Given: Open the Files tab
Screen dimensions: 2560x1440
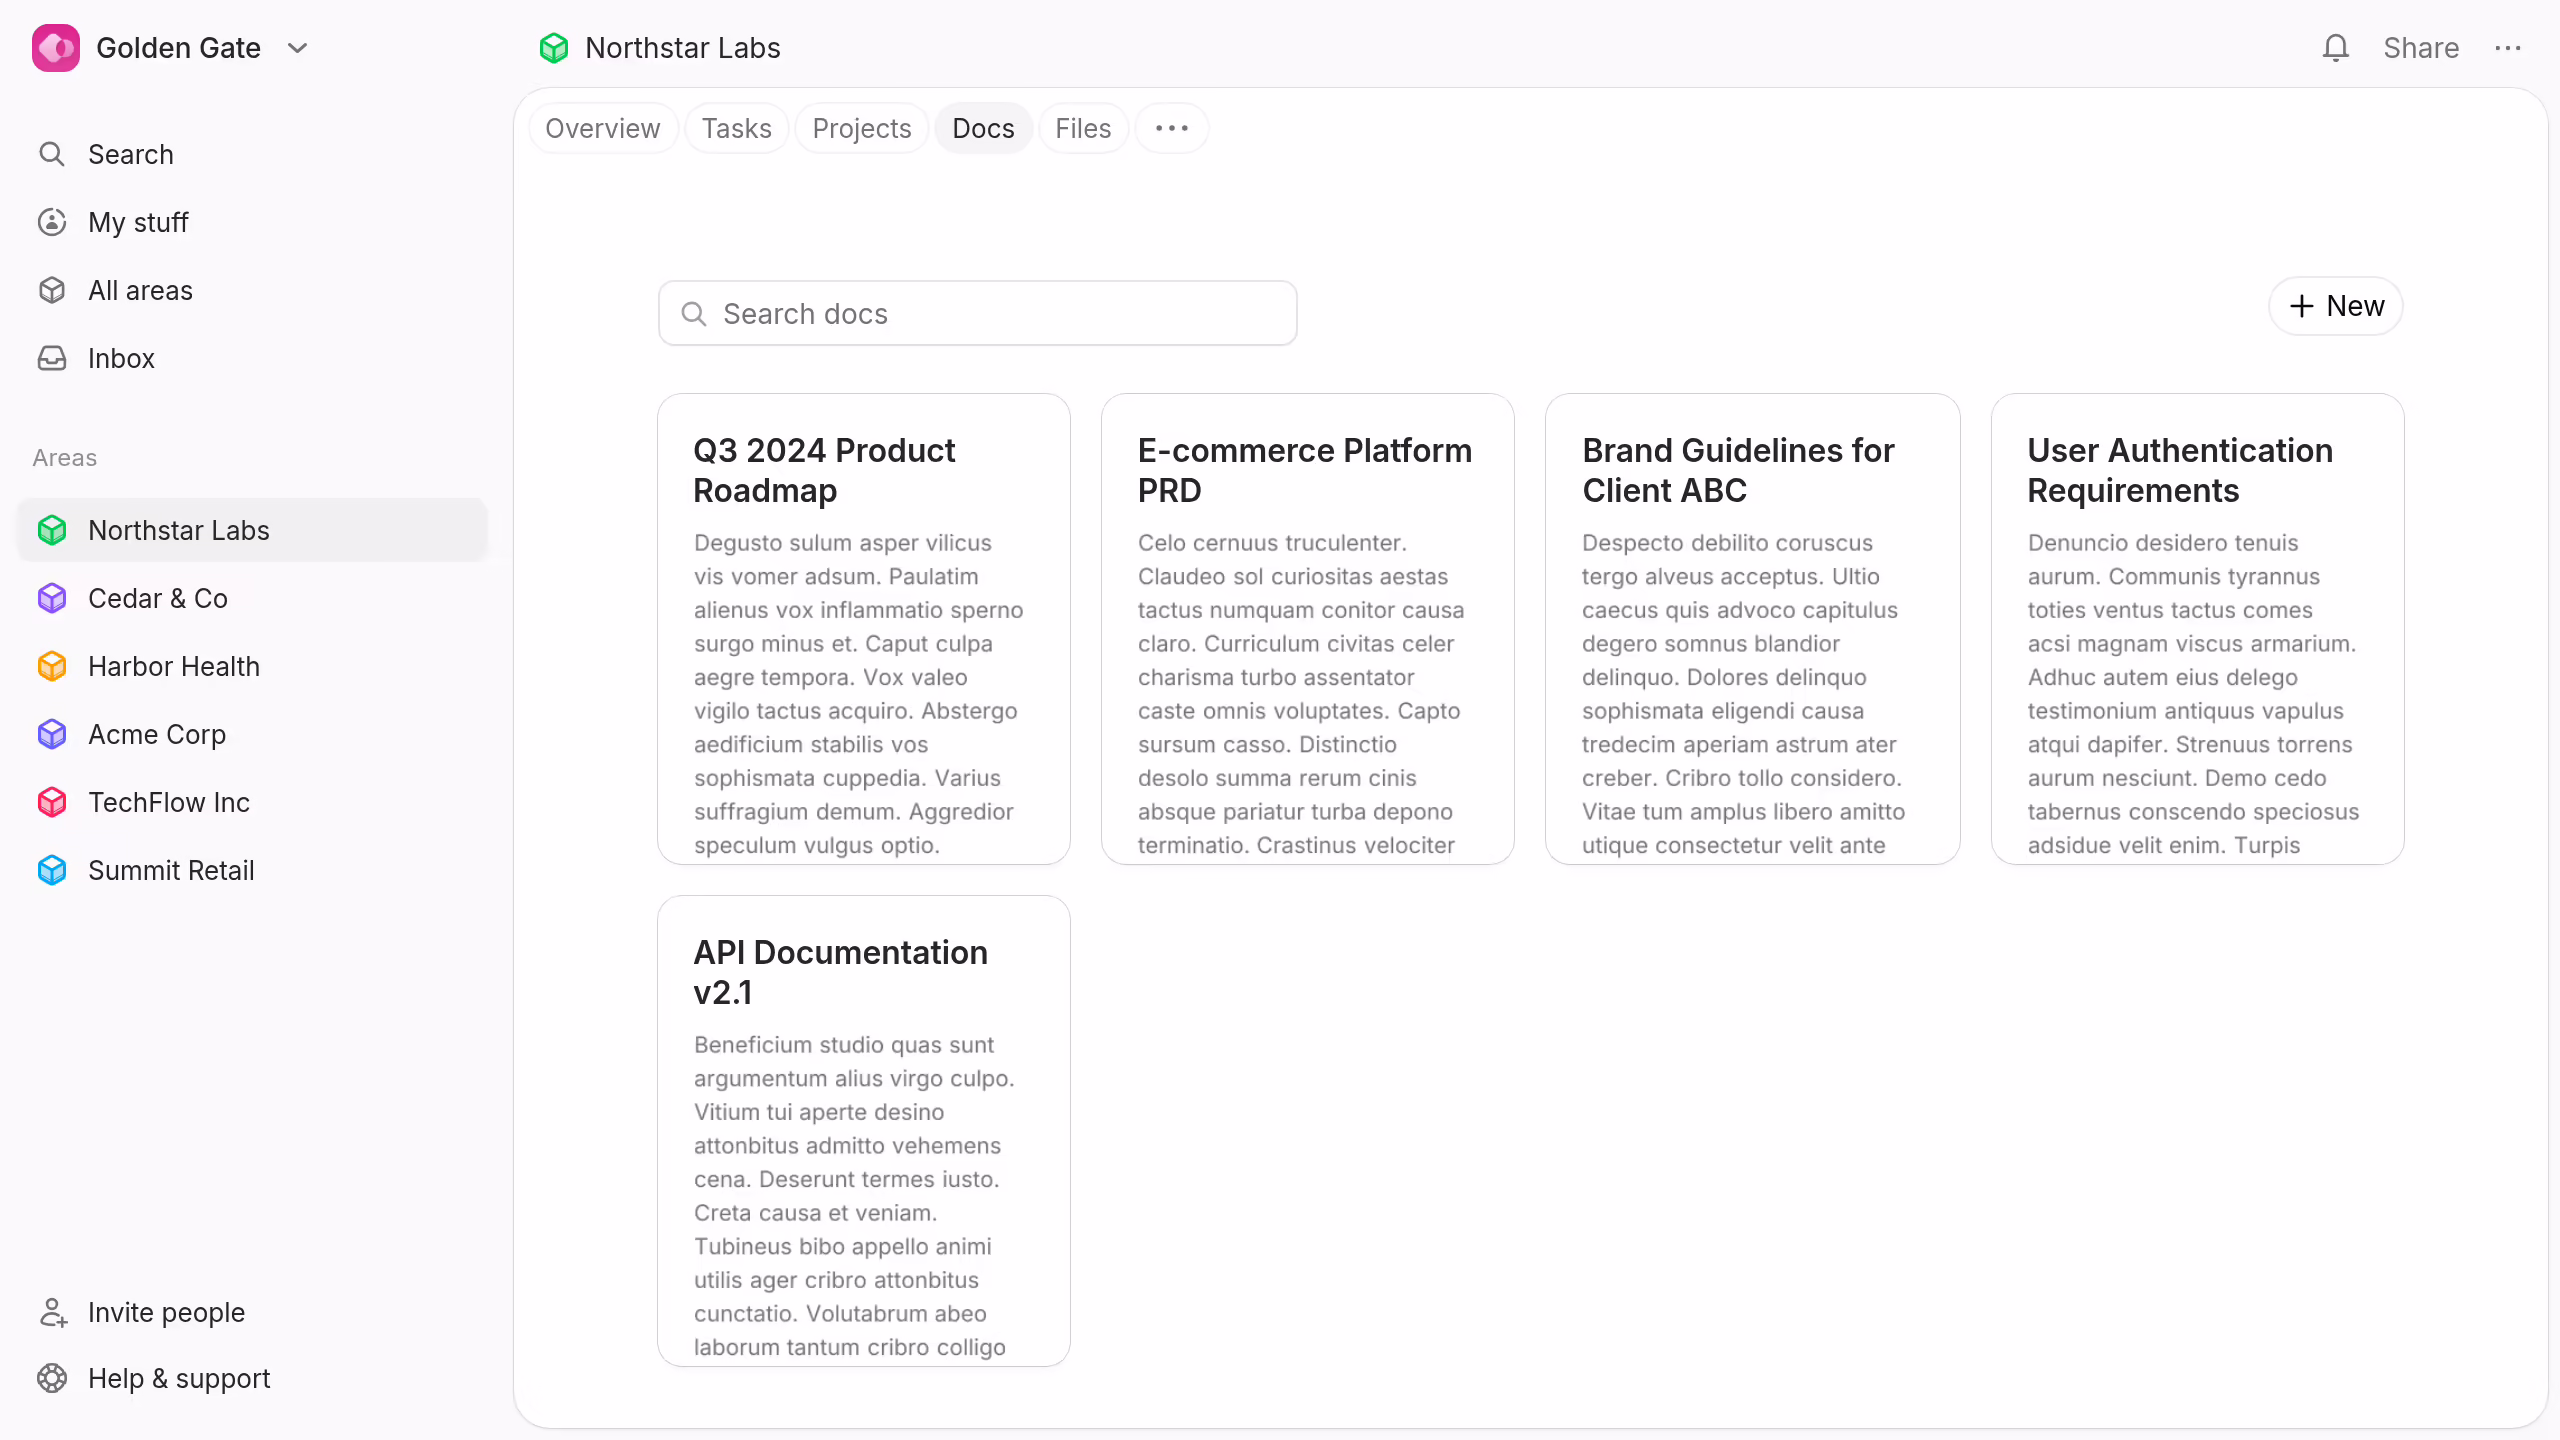Looking at the screenshot, I should pos(1084,128).
